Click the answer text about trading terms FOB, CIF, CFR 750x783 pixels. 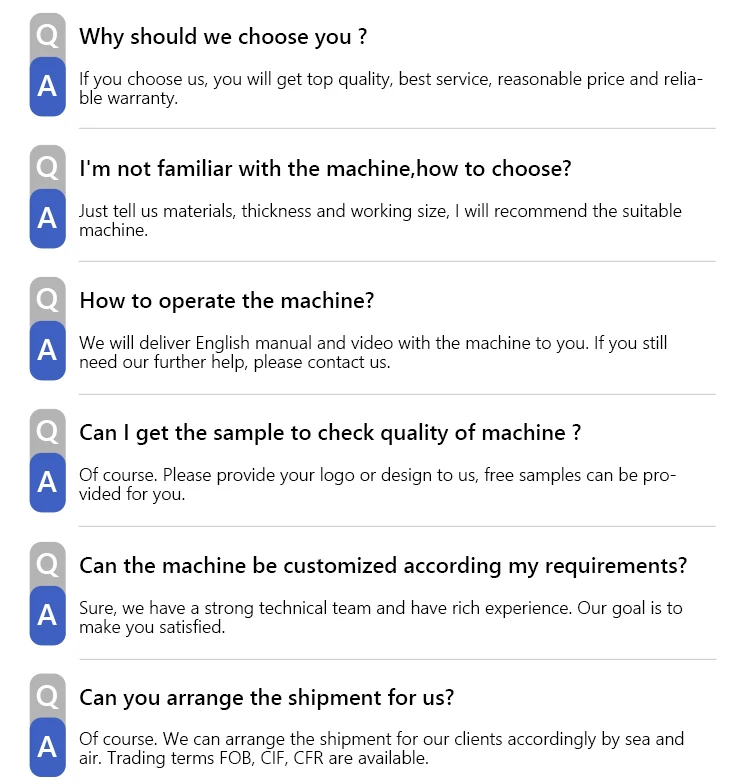point(381,749)
